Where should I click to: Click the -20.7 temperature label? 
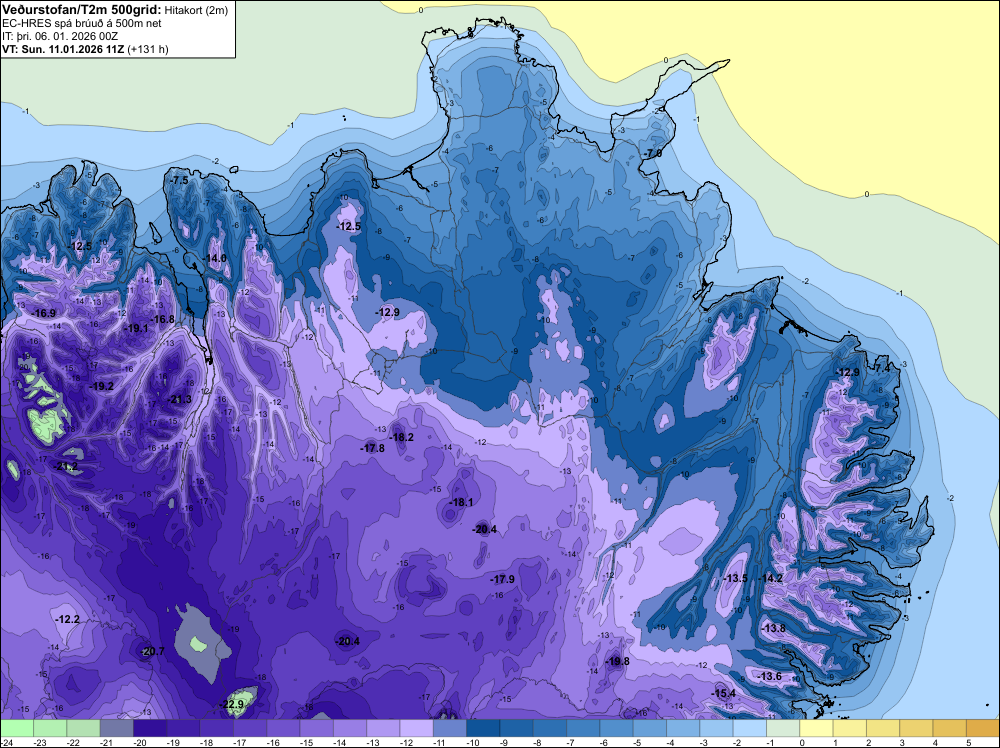tap(152, 651)
